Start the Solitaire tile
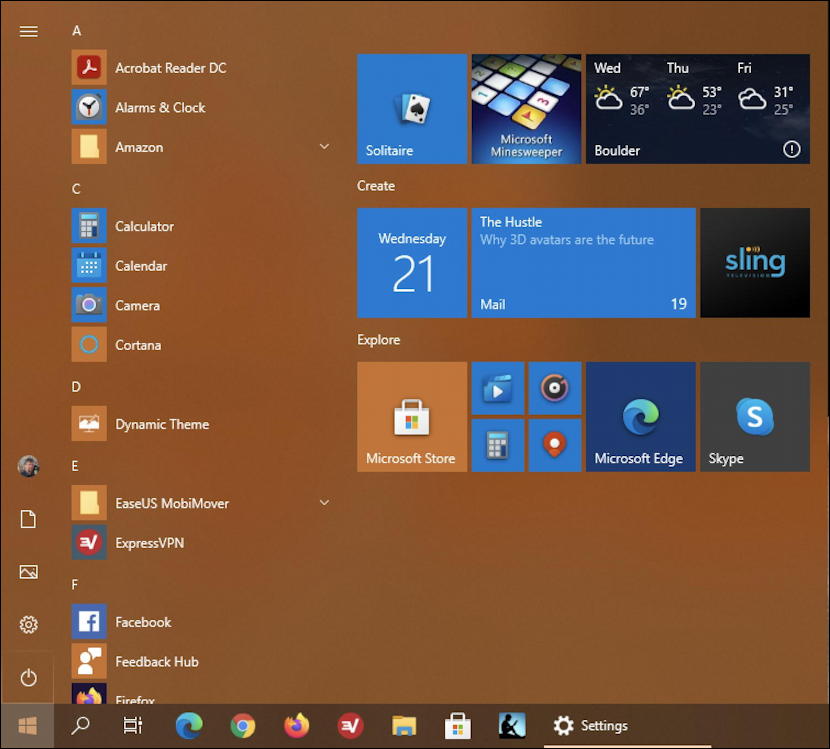The image size is (830, 749). 411,108
